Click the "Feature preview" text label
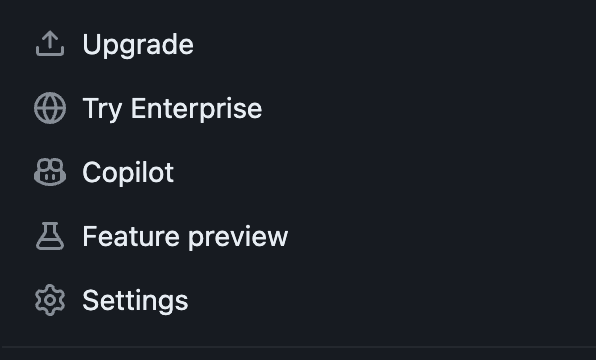 tap(185, 237)
